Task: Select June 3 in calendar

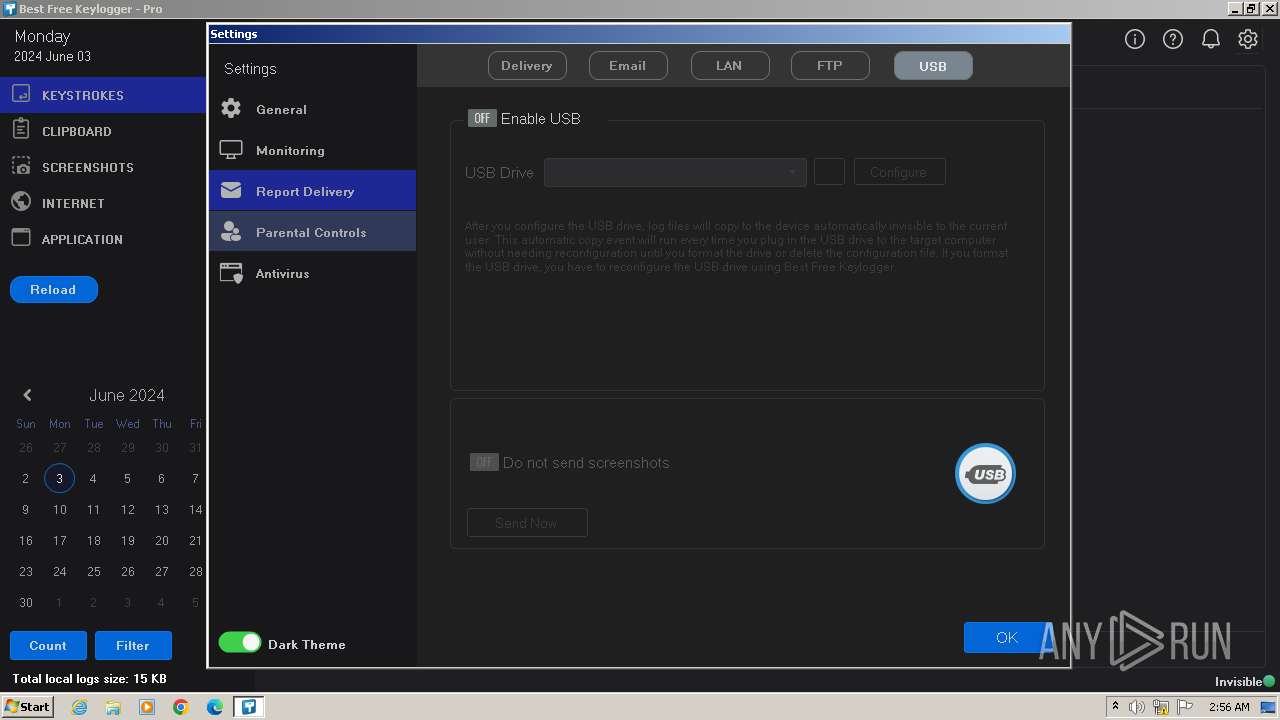Action: [x=59, y=478]
